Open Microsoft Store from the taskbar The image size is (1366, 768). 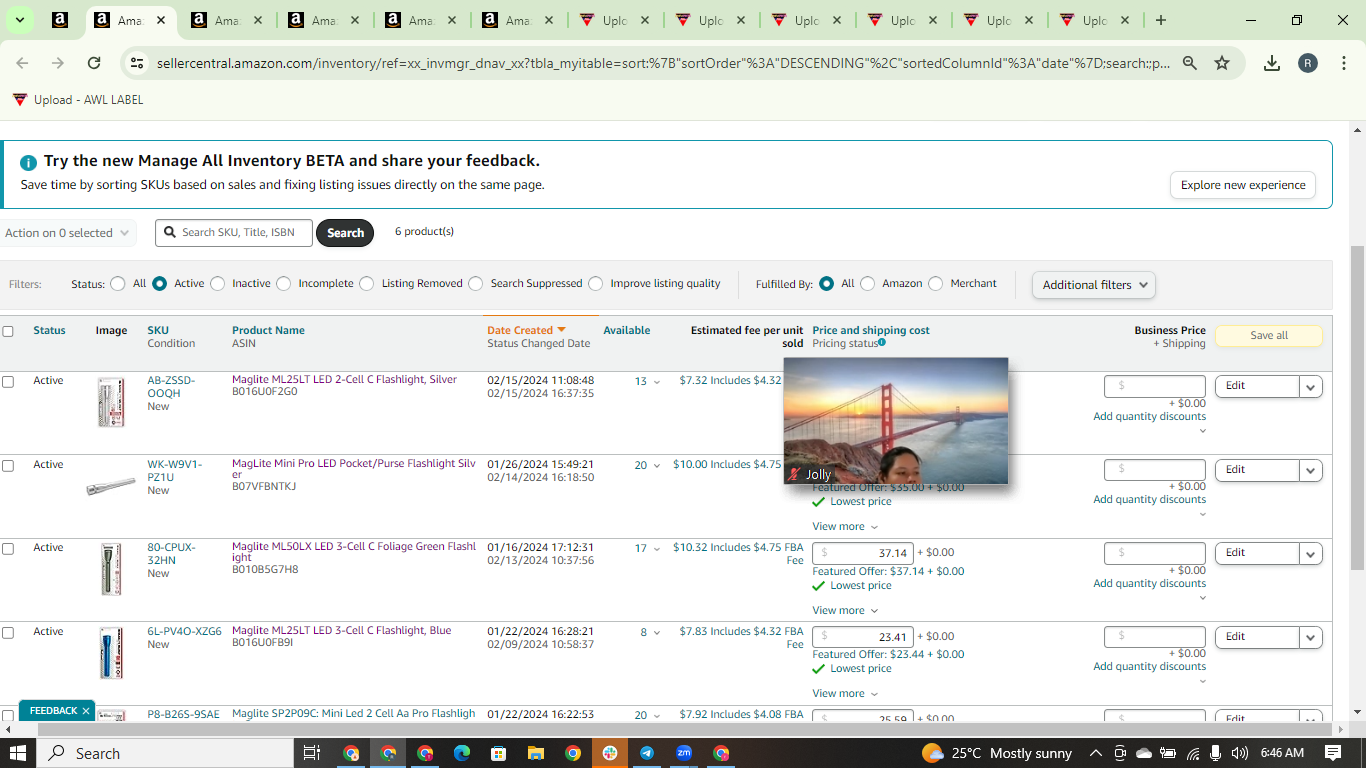point(499,753)
